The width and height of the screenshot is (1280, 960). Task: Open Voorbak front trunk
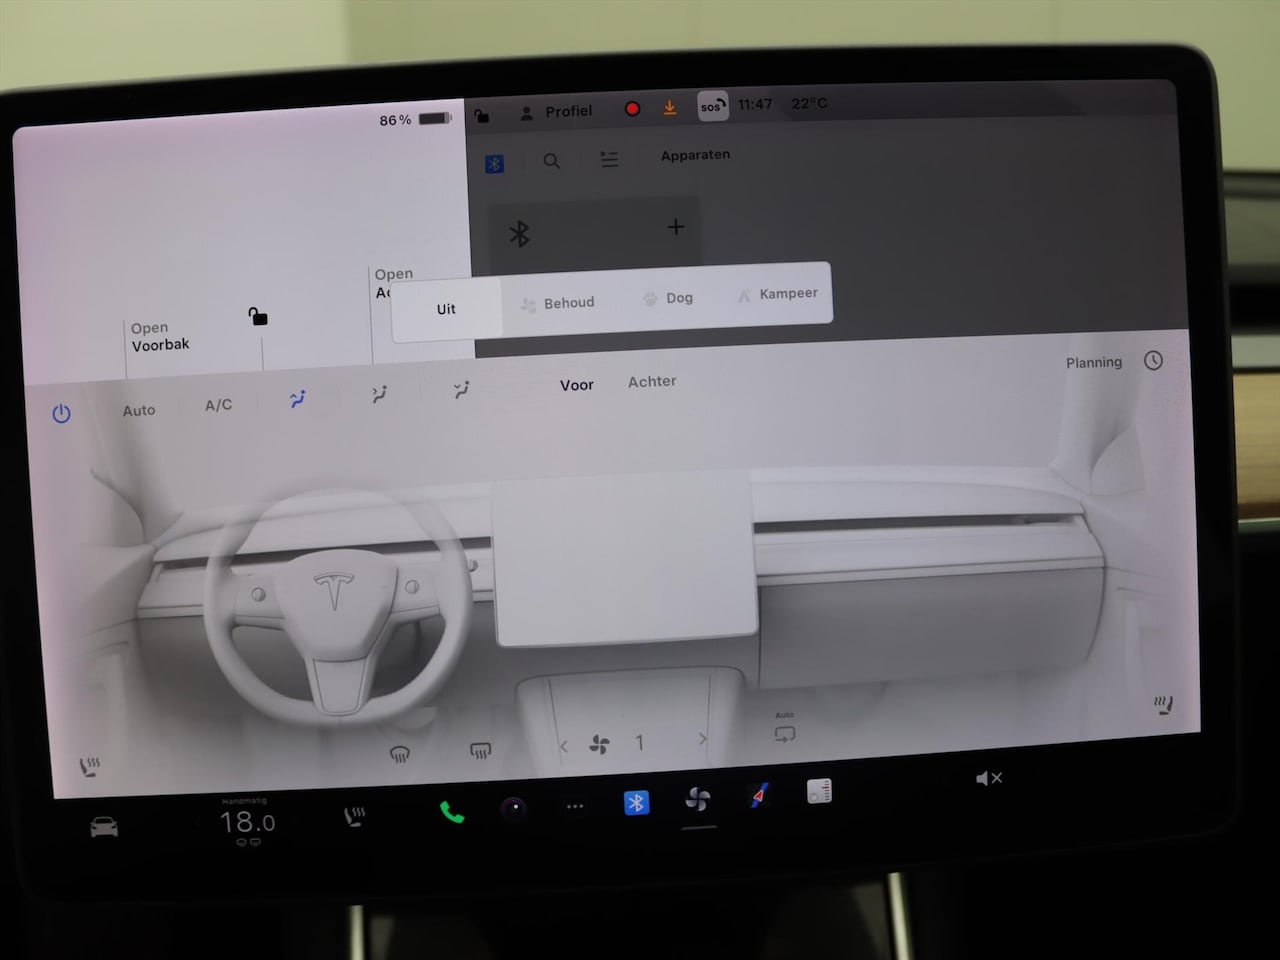(x=160, y=337)
